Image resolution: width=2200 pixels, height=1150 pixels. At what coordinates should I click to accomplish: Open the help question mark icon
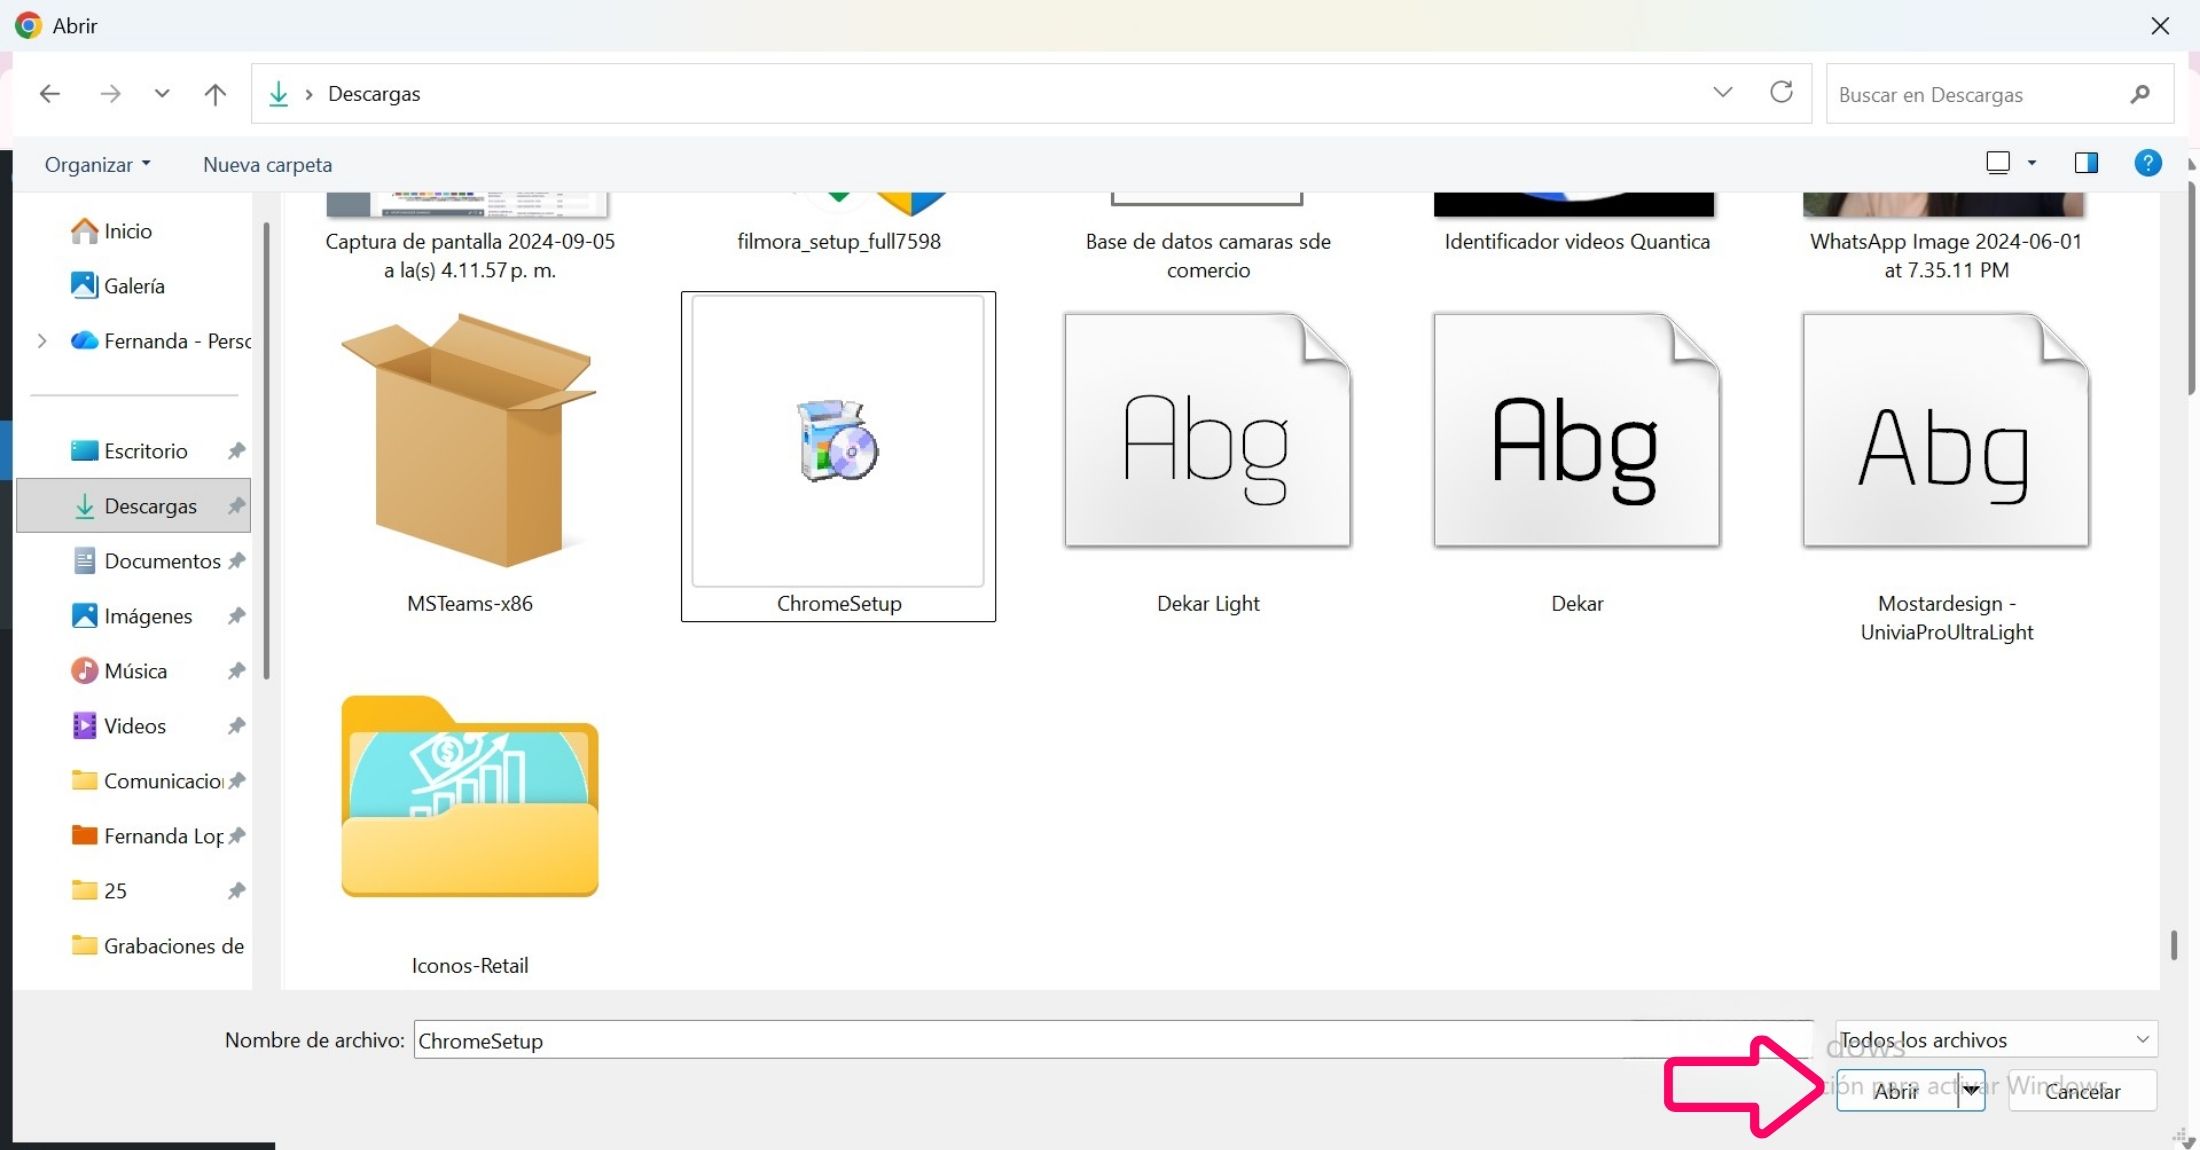click(2147, 163)
